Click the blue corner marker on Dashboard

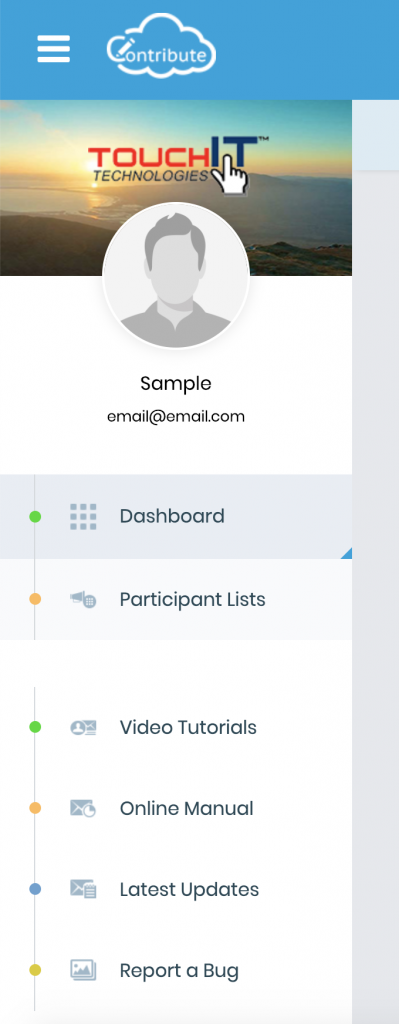click(x=347, y=554)
